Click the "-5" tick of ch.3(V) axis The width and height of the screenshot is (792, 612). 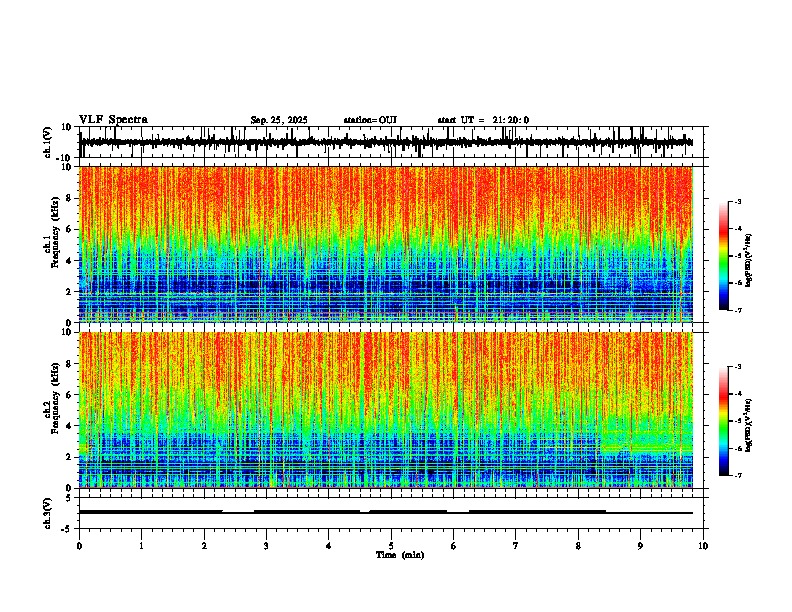(x=68, y=529)
